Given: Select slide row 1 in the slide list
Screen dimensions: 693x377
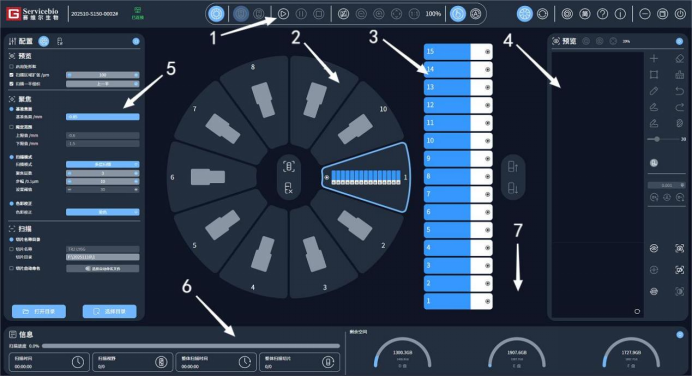Looking at the screenshot, I should coord(458,301).
